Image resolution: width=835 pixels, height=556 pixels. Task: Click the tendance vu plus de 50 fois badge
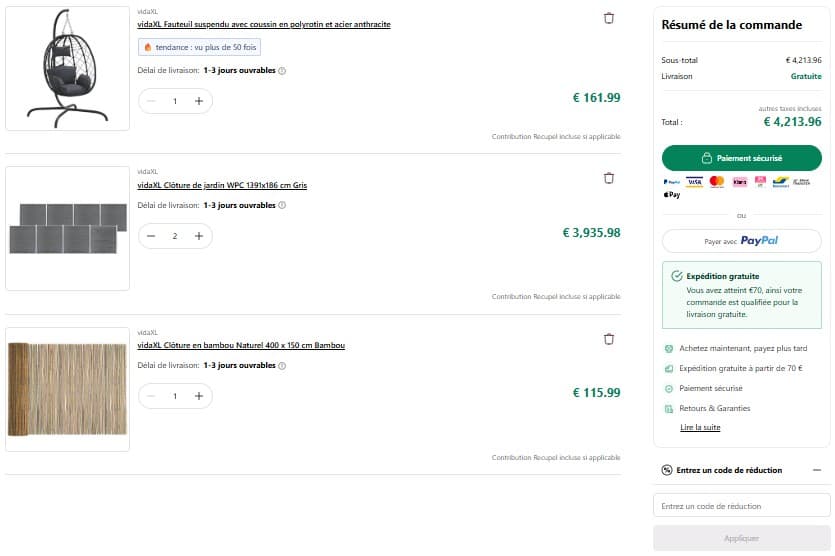(x=199, y=47)
